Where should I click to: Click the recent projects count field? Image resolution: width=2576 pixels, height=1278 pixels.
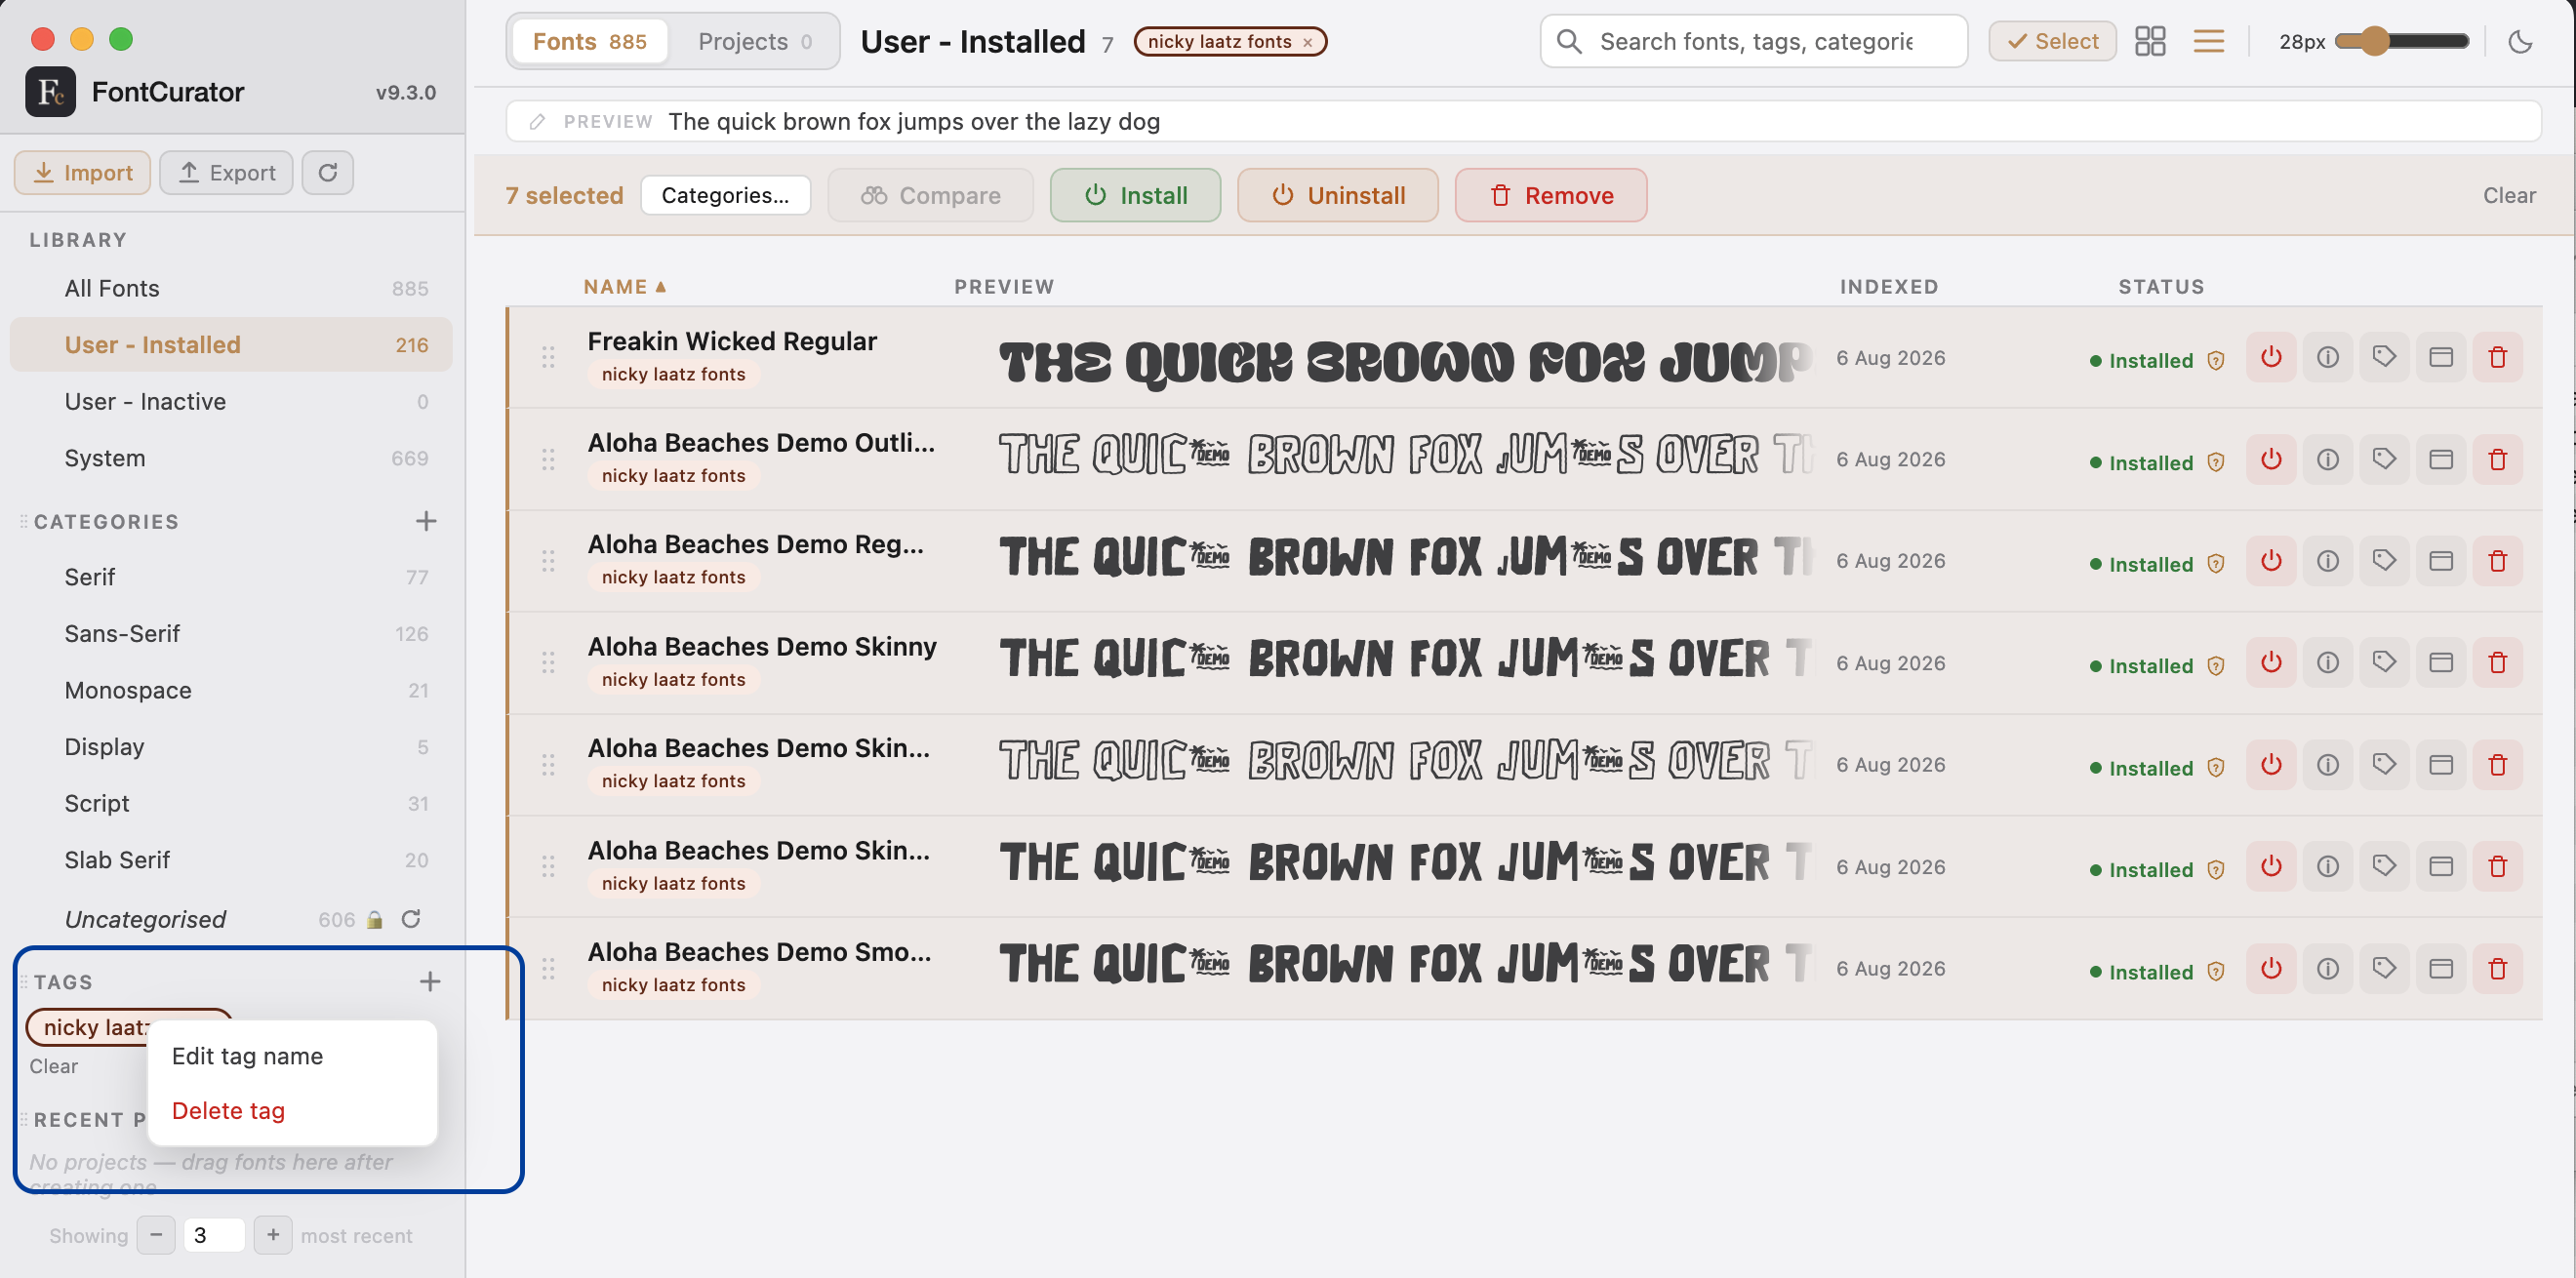214,1235
